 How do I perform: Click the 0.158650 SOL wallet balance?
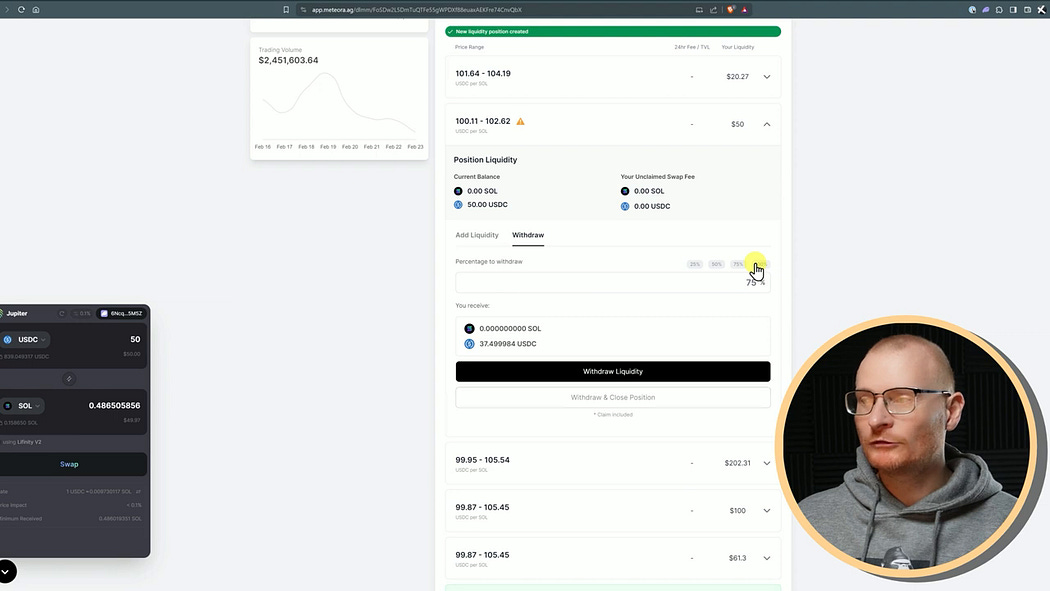click(20, 423)
